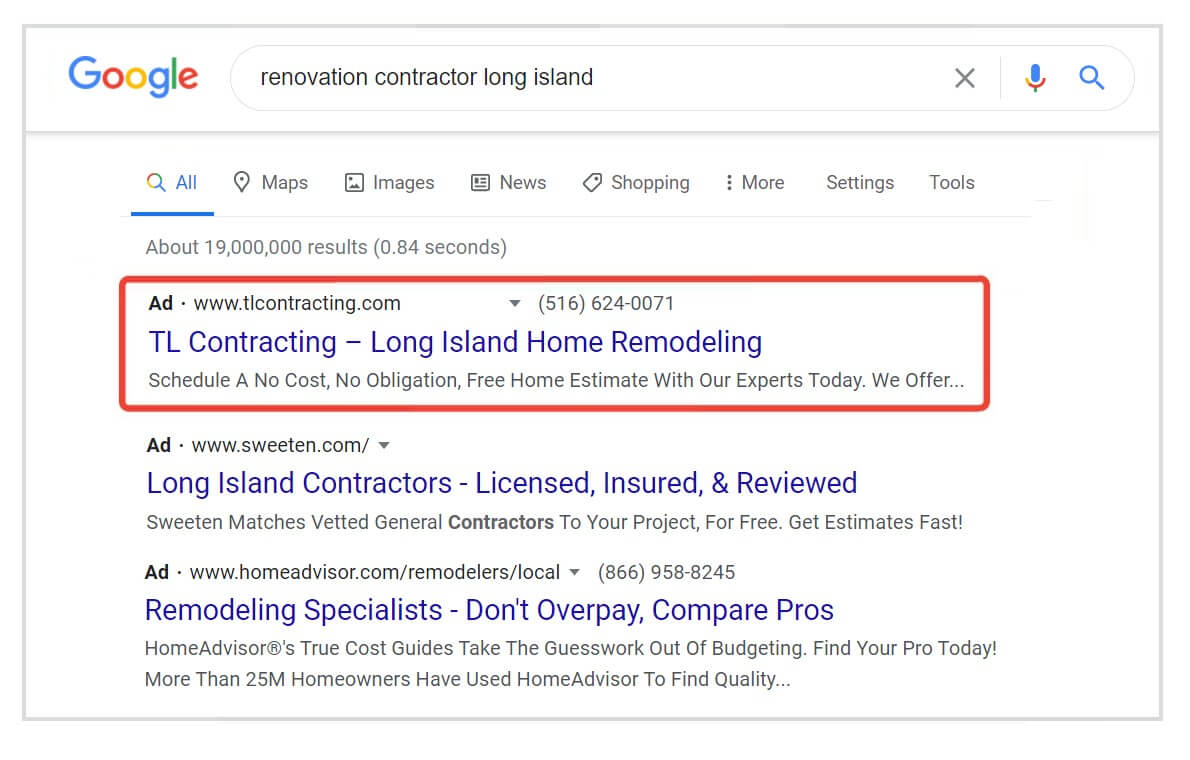Image resolution: width=1190 pixels, height=760 pixels.
Task: Open Shopping search via the tag icon
Action: tap(592, 182)
